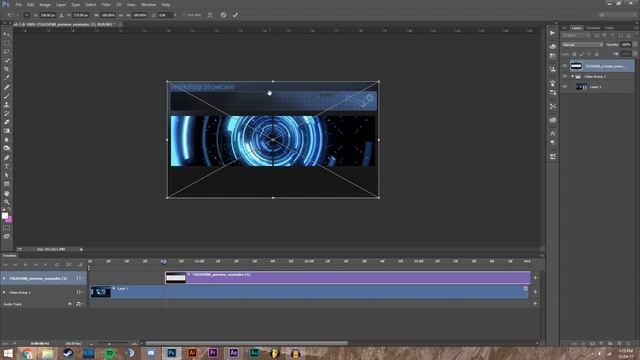The width and height of the screenshot is (640, 360).
Task: Select the Eraser tool
Action: [x=7, y=122]
